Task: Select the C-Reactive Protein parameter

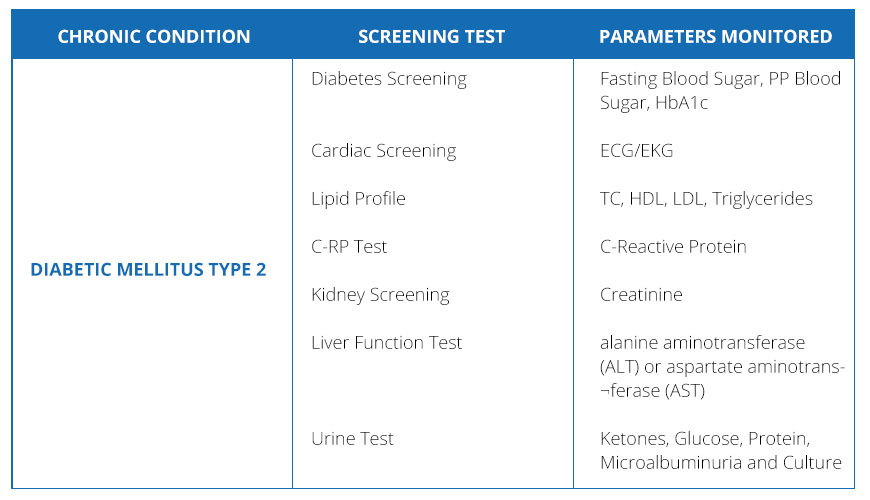Action: (673, 247)
